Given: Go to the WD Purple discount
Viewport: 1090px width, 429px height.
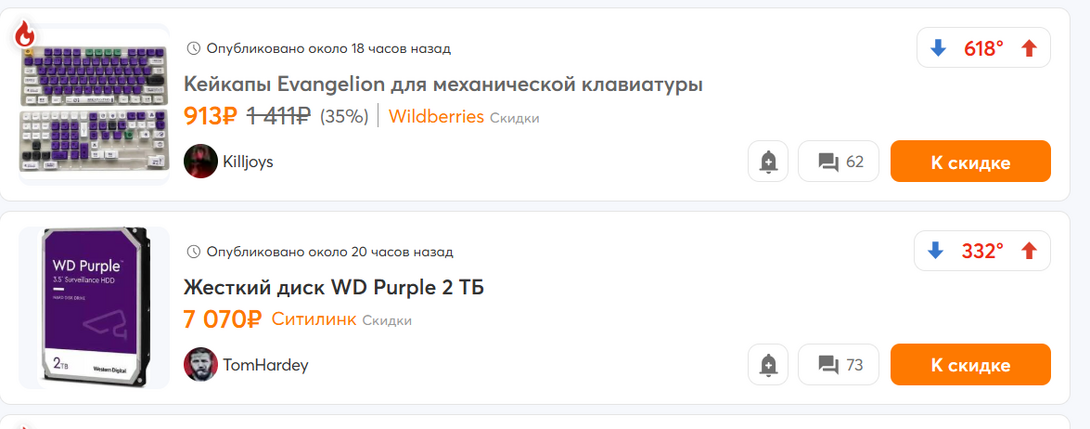Looking at the screenshot, I should tap(970, 365).
